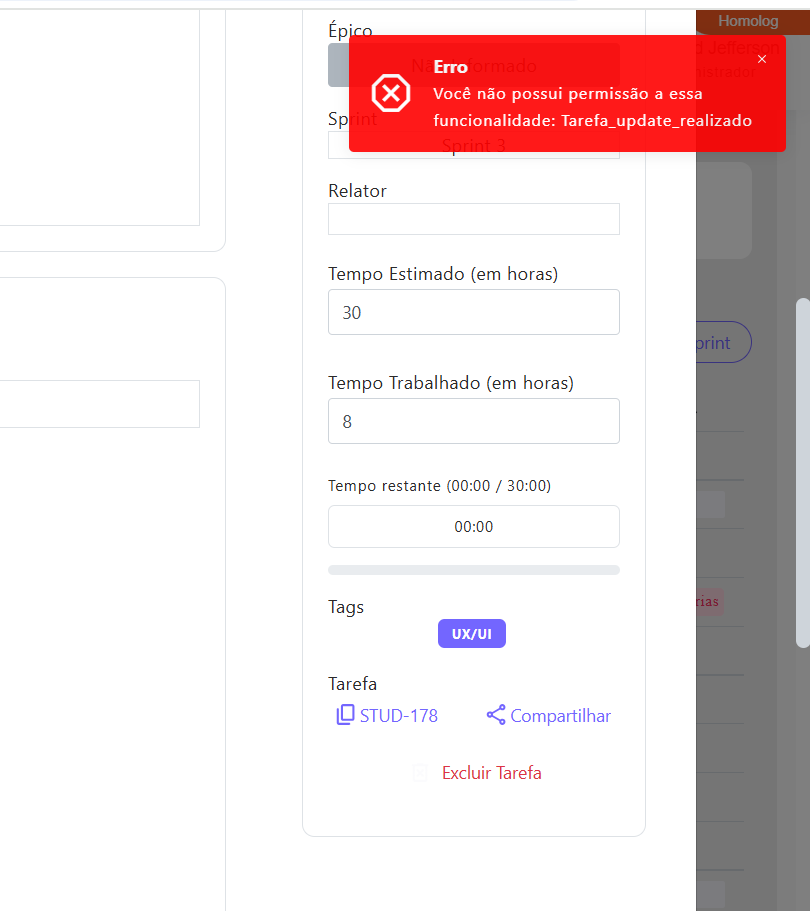Click the time progress bar under Tempo restante
The image size is (810, 911).
pyautogui.click(x=473, y=570)
